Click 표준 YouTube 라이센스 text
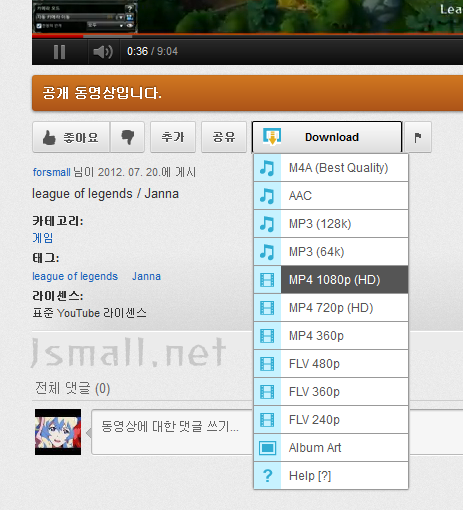463x510 pixels. coord(89,313)
